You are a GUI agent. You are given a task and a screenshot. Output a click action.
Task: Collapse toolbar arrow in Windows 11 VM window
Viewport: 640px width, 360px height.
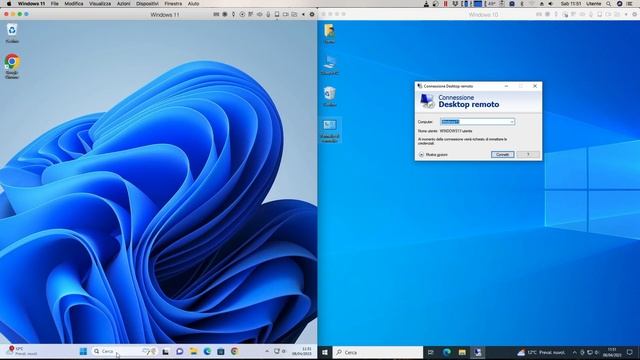point(303,14)
